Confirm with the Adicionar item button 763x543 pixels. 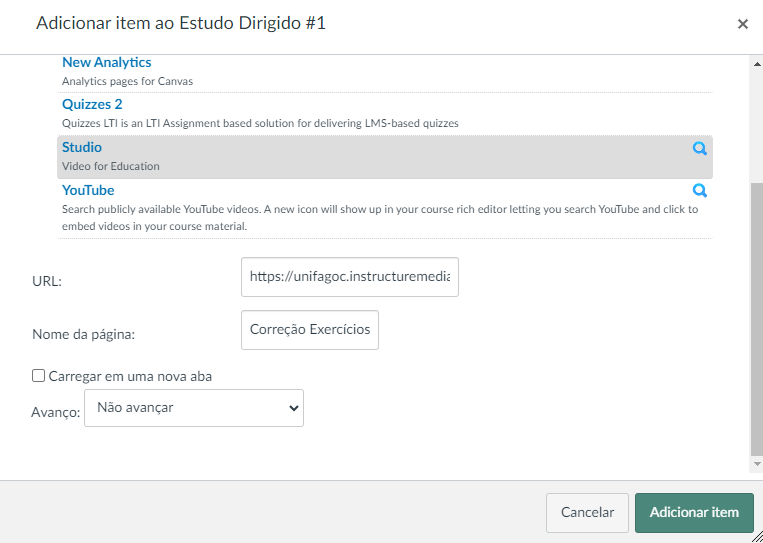click(694, 512)
